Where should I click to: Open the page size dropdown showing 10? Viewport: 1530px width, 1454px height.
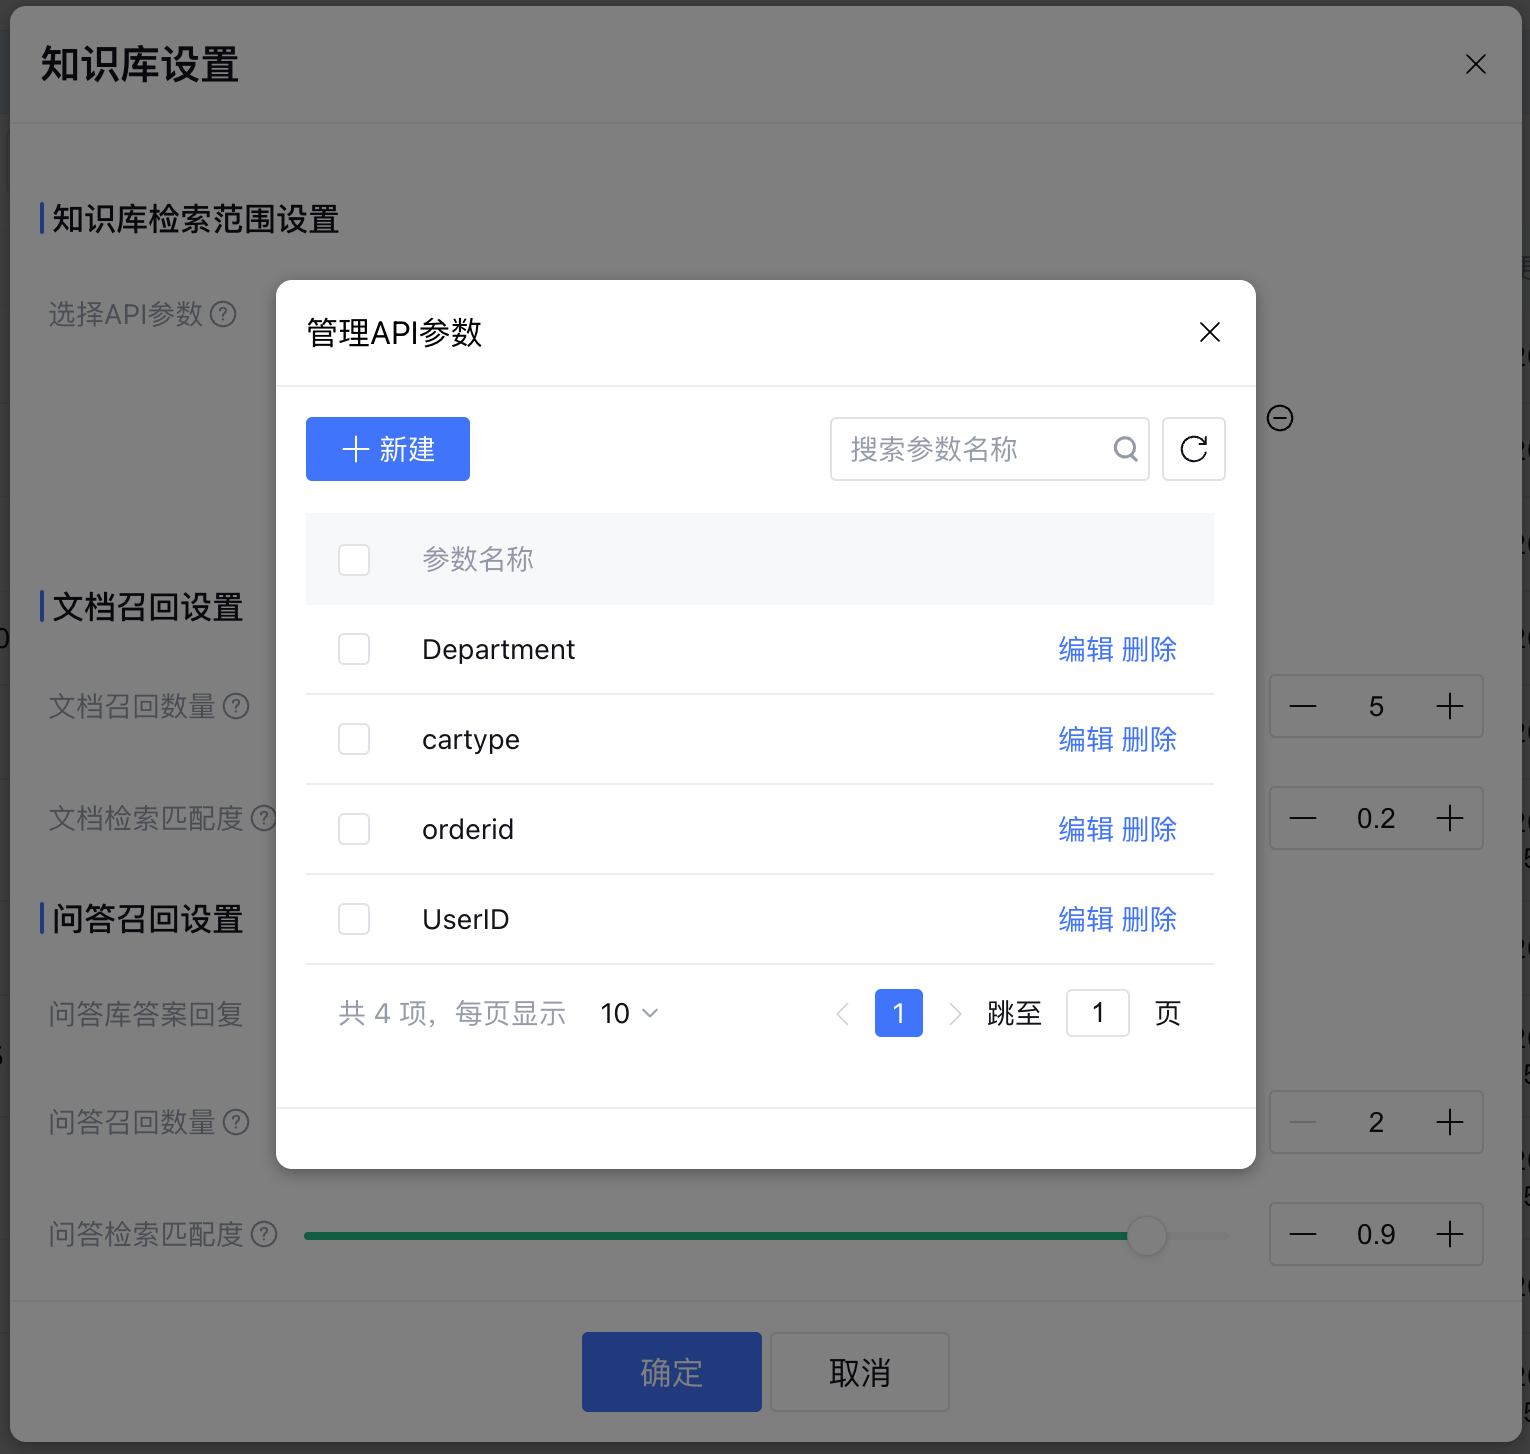coord(629,1013)
